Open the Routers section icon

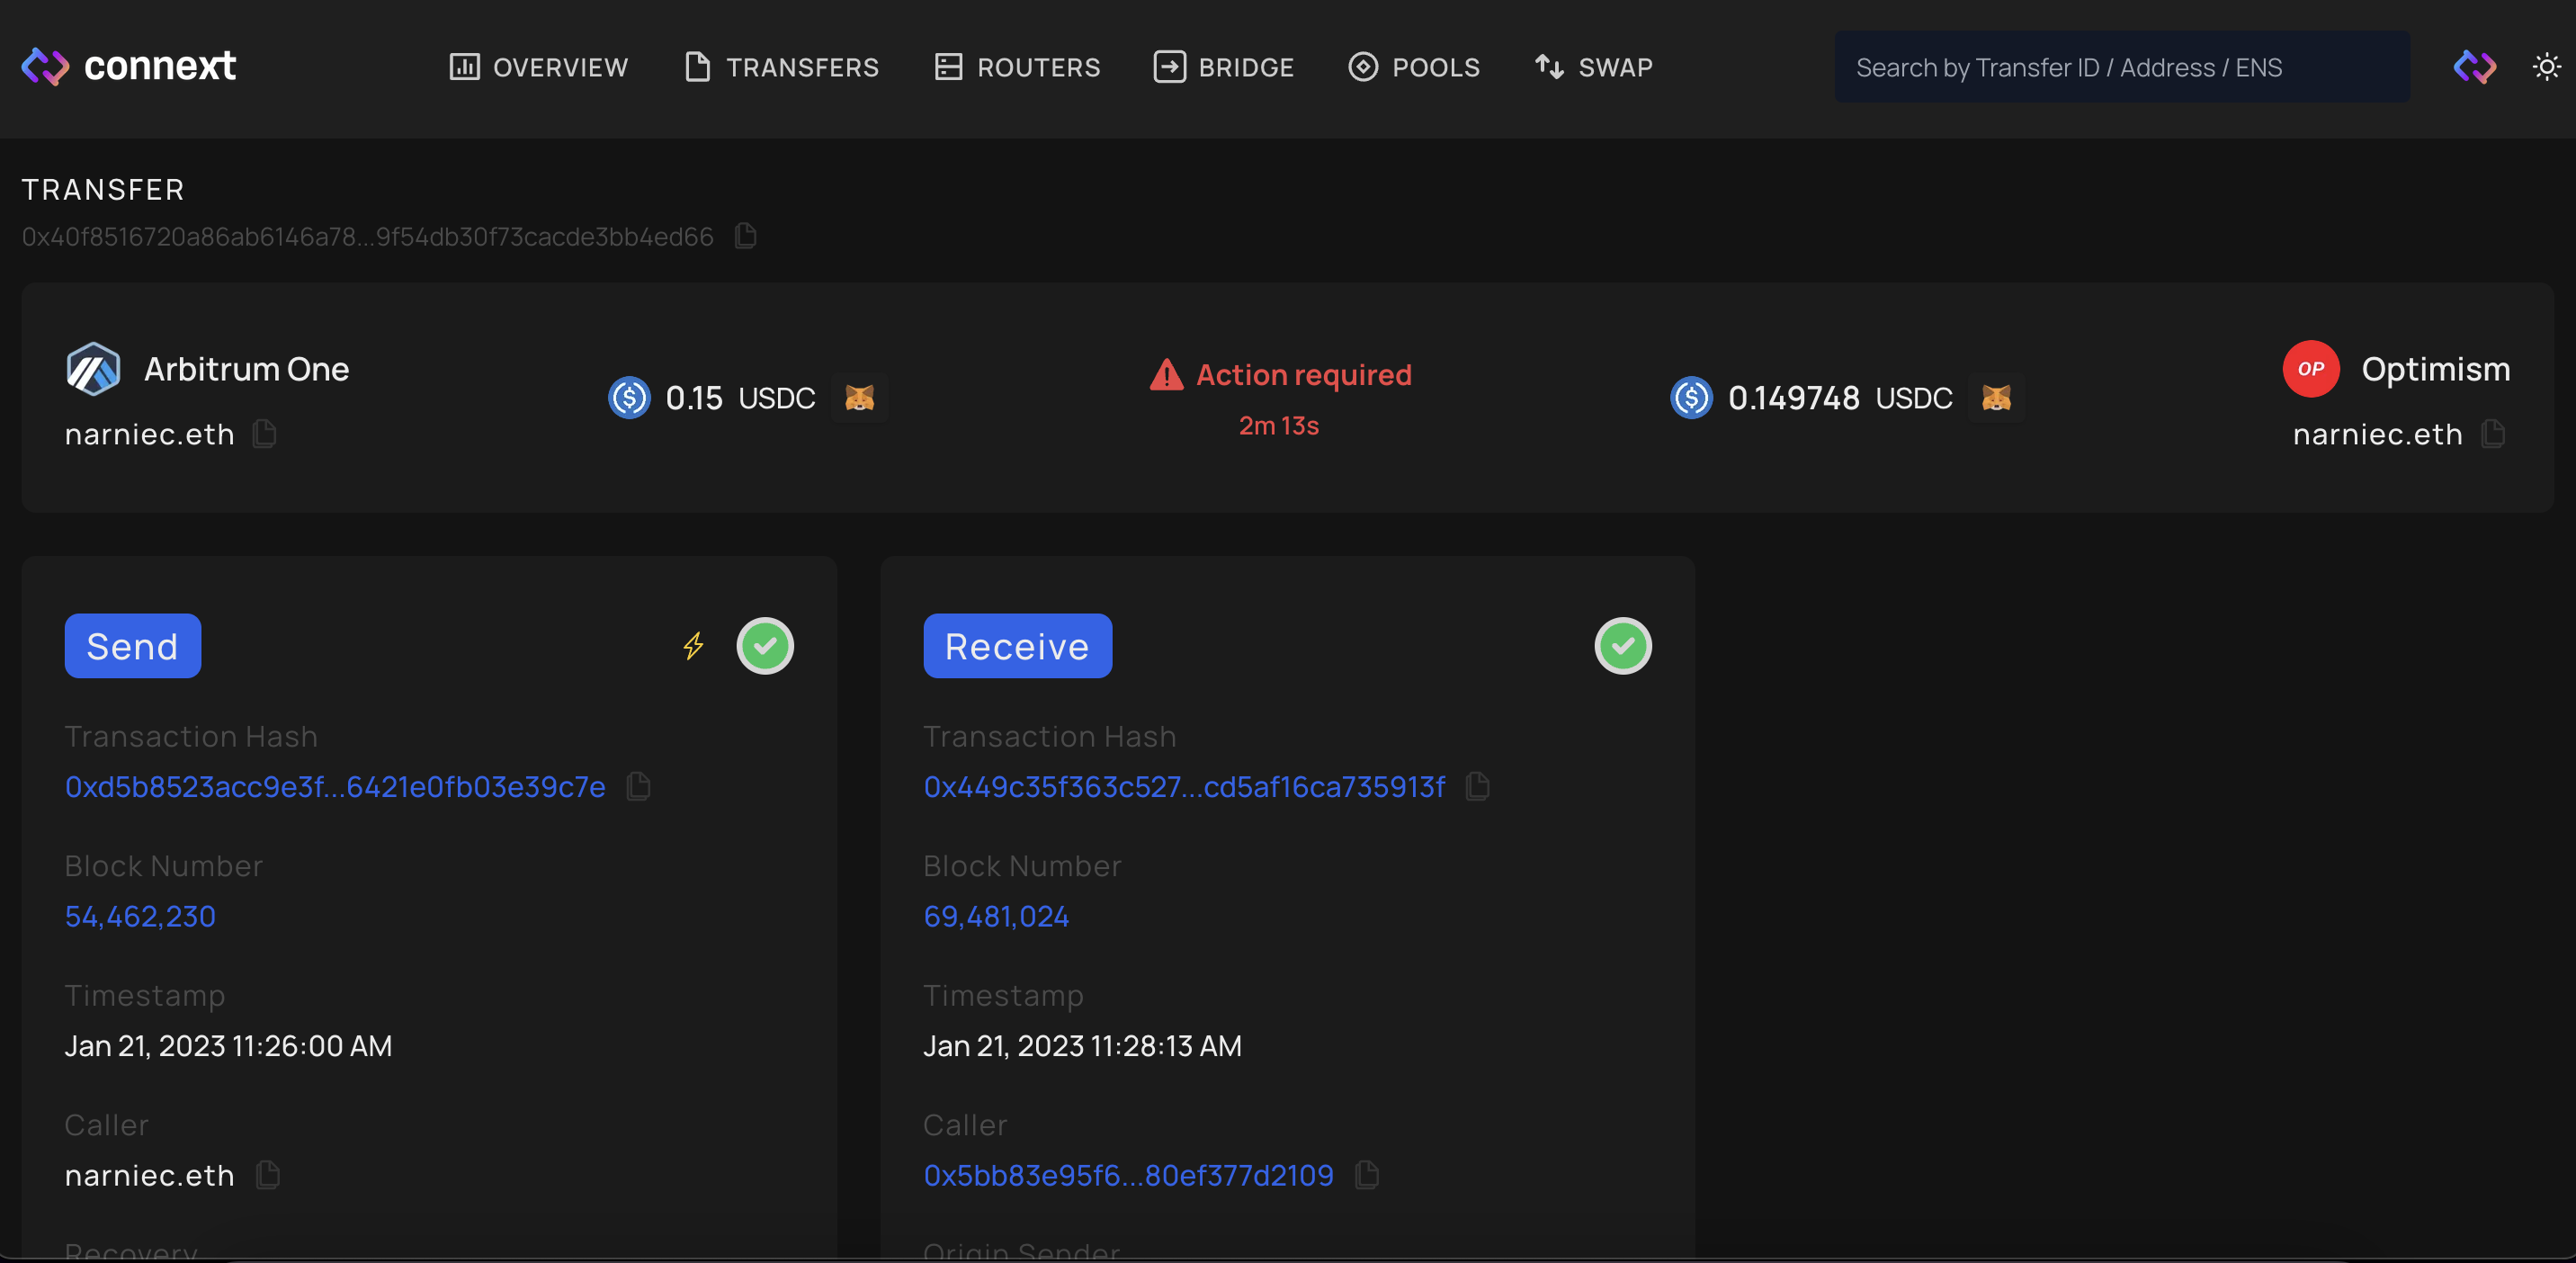point(948,66)
